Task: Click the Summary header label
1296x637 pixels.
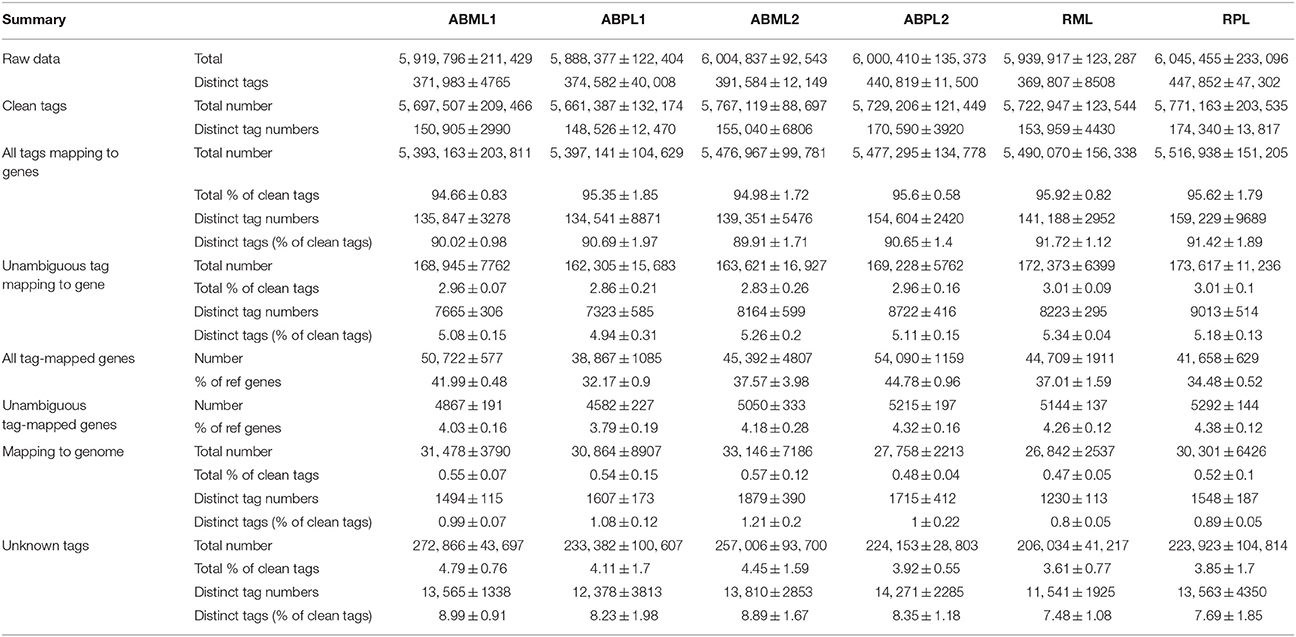Action: [x=32, y=20]
